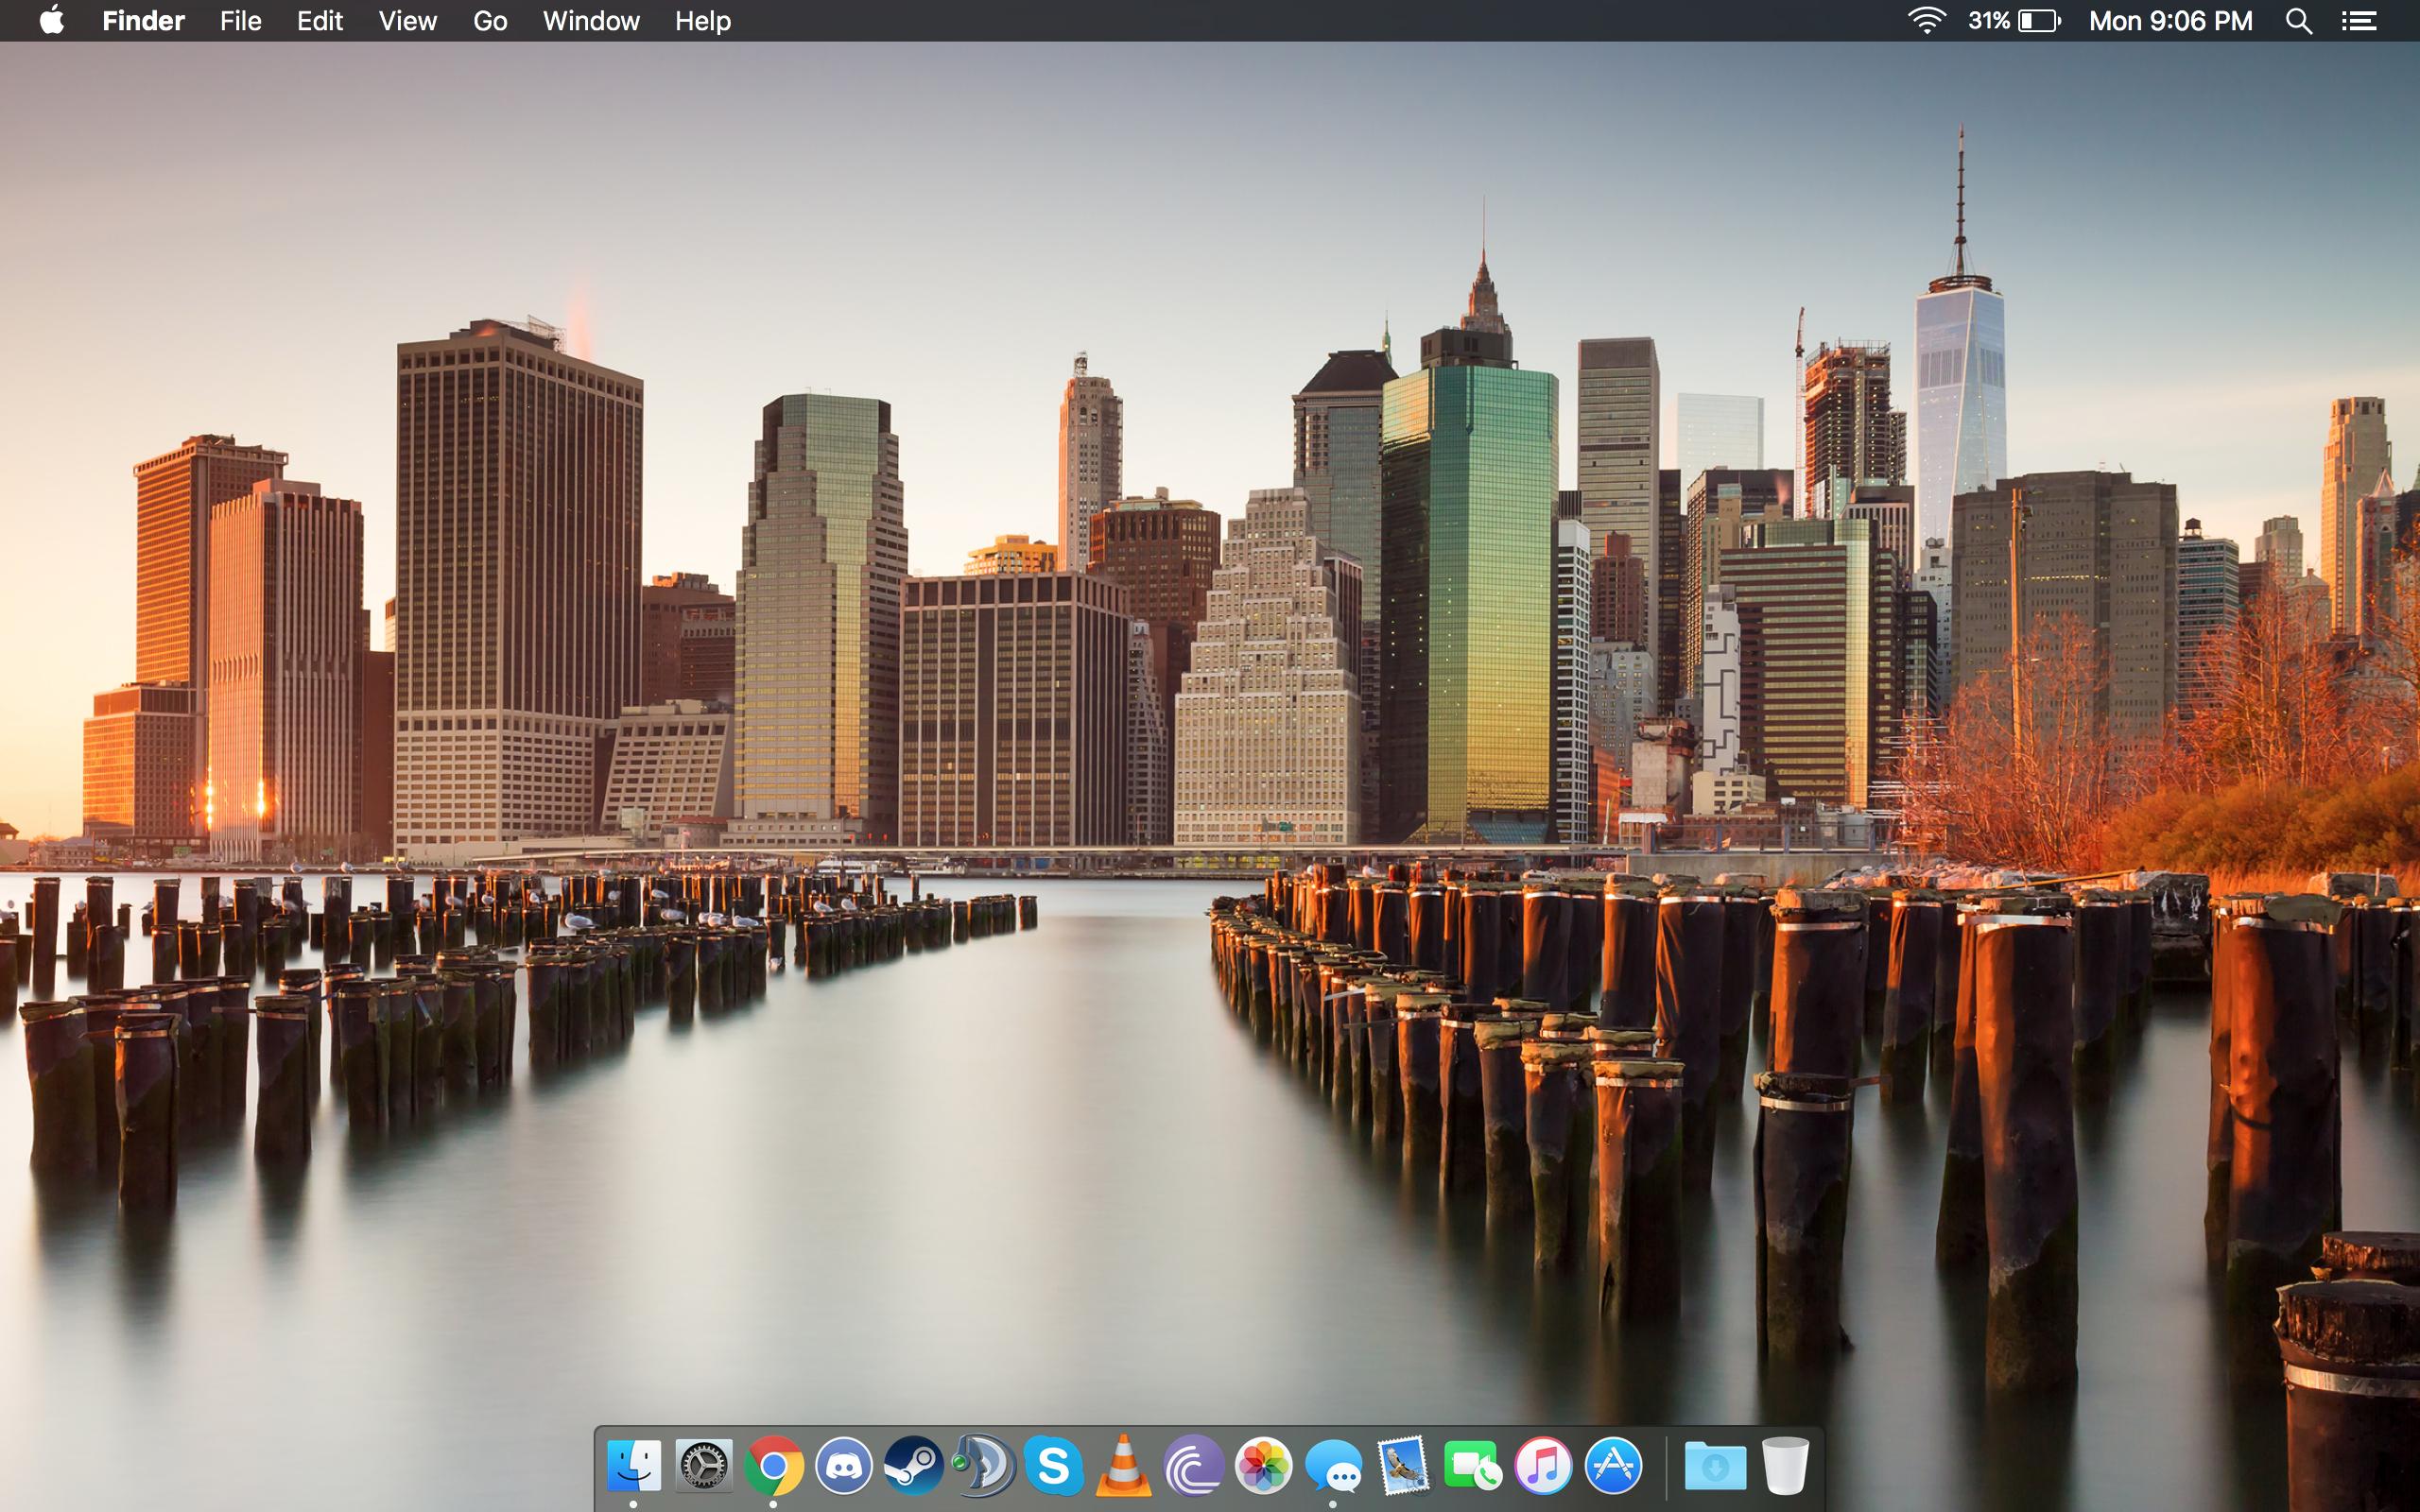Open the Apple menu

[52, 20]
